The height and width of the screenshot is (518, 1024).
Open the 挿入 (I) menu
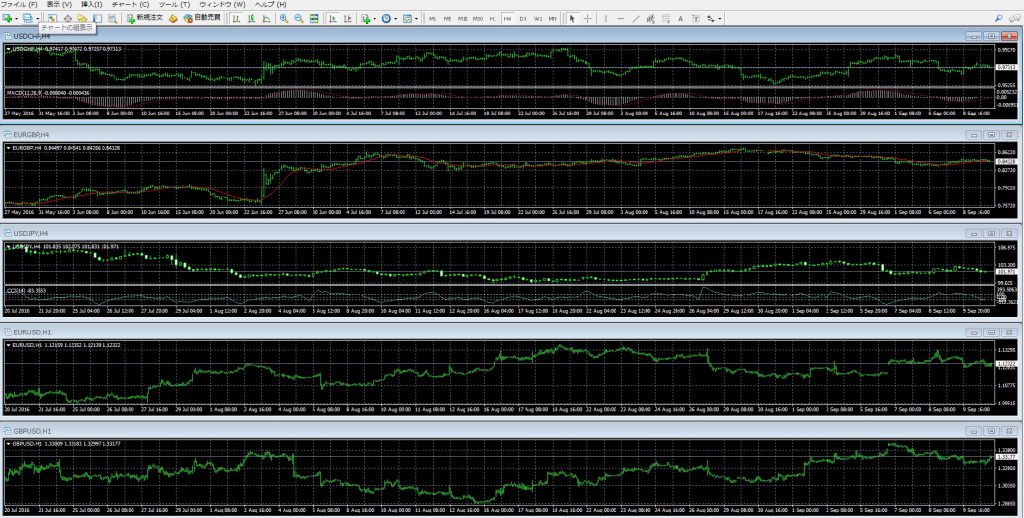[x=92, y=4]
